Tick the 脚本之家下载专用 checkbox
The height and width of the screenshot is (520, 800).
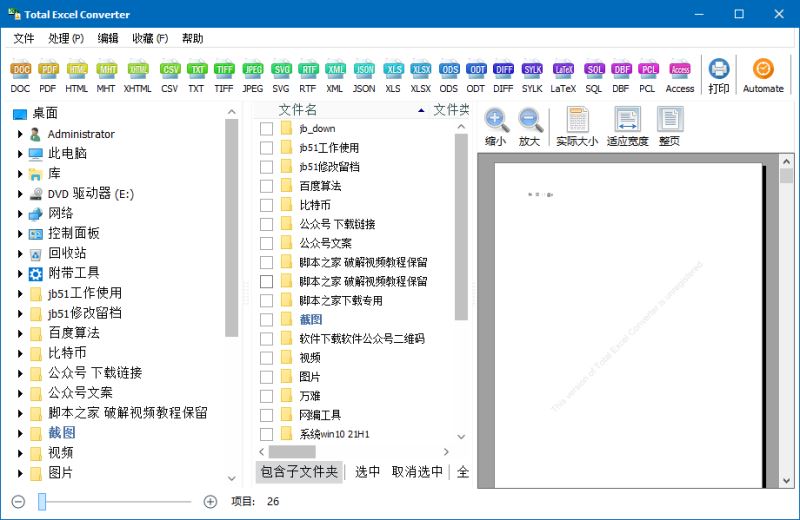tap(266, 301)
